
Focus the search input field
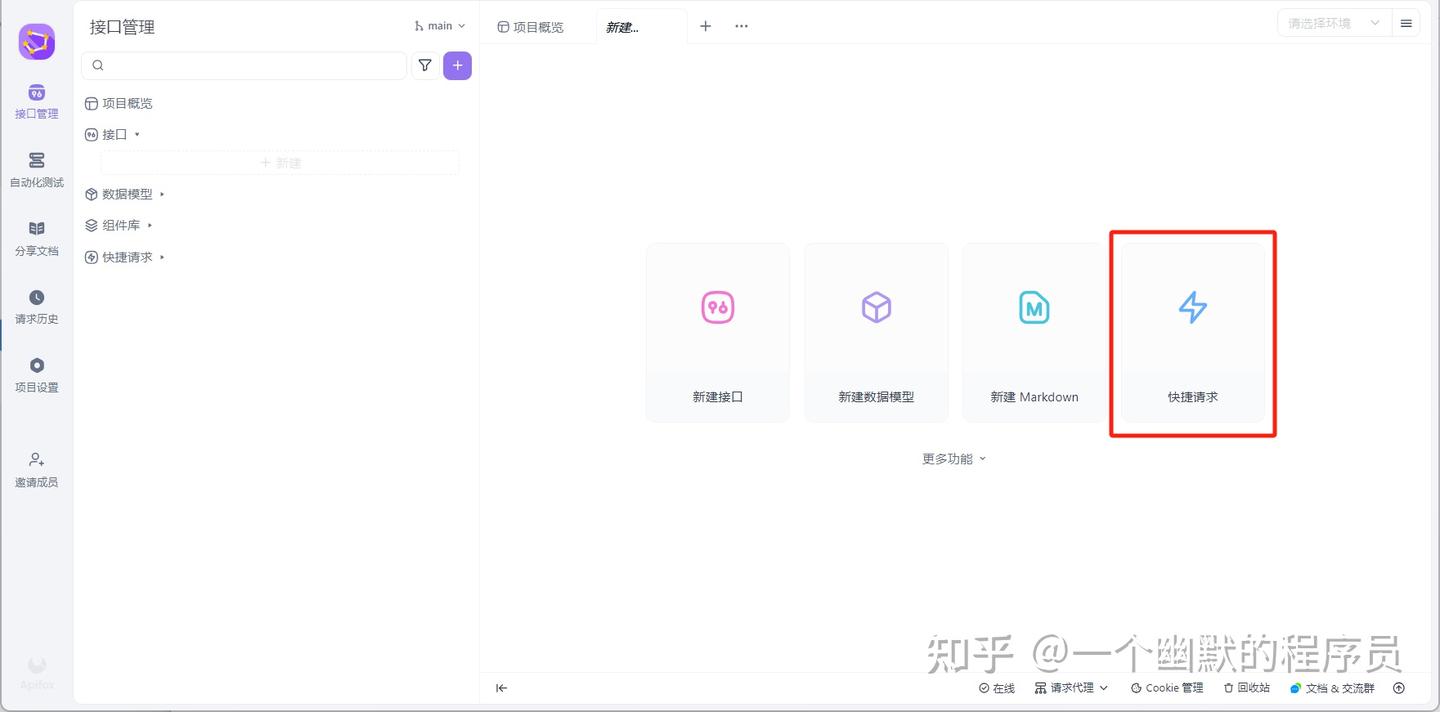[x=244, y=65]
